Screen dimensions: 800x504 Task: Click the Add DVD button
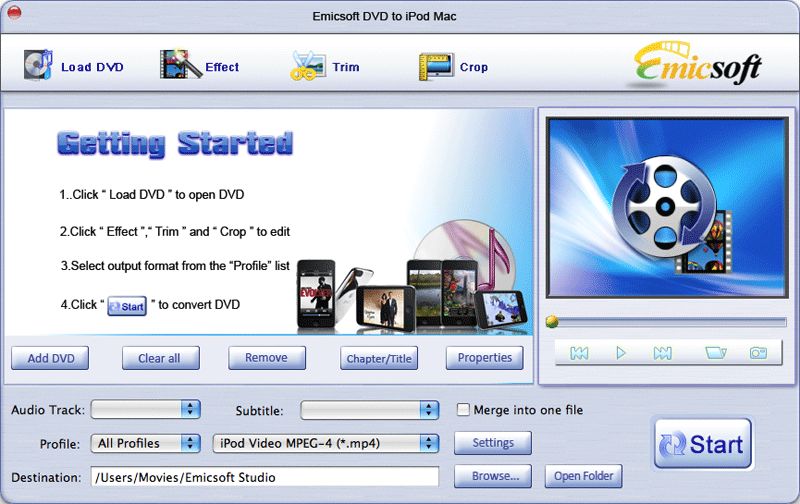pyautogui.click(x=50, y=358)
